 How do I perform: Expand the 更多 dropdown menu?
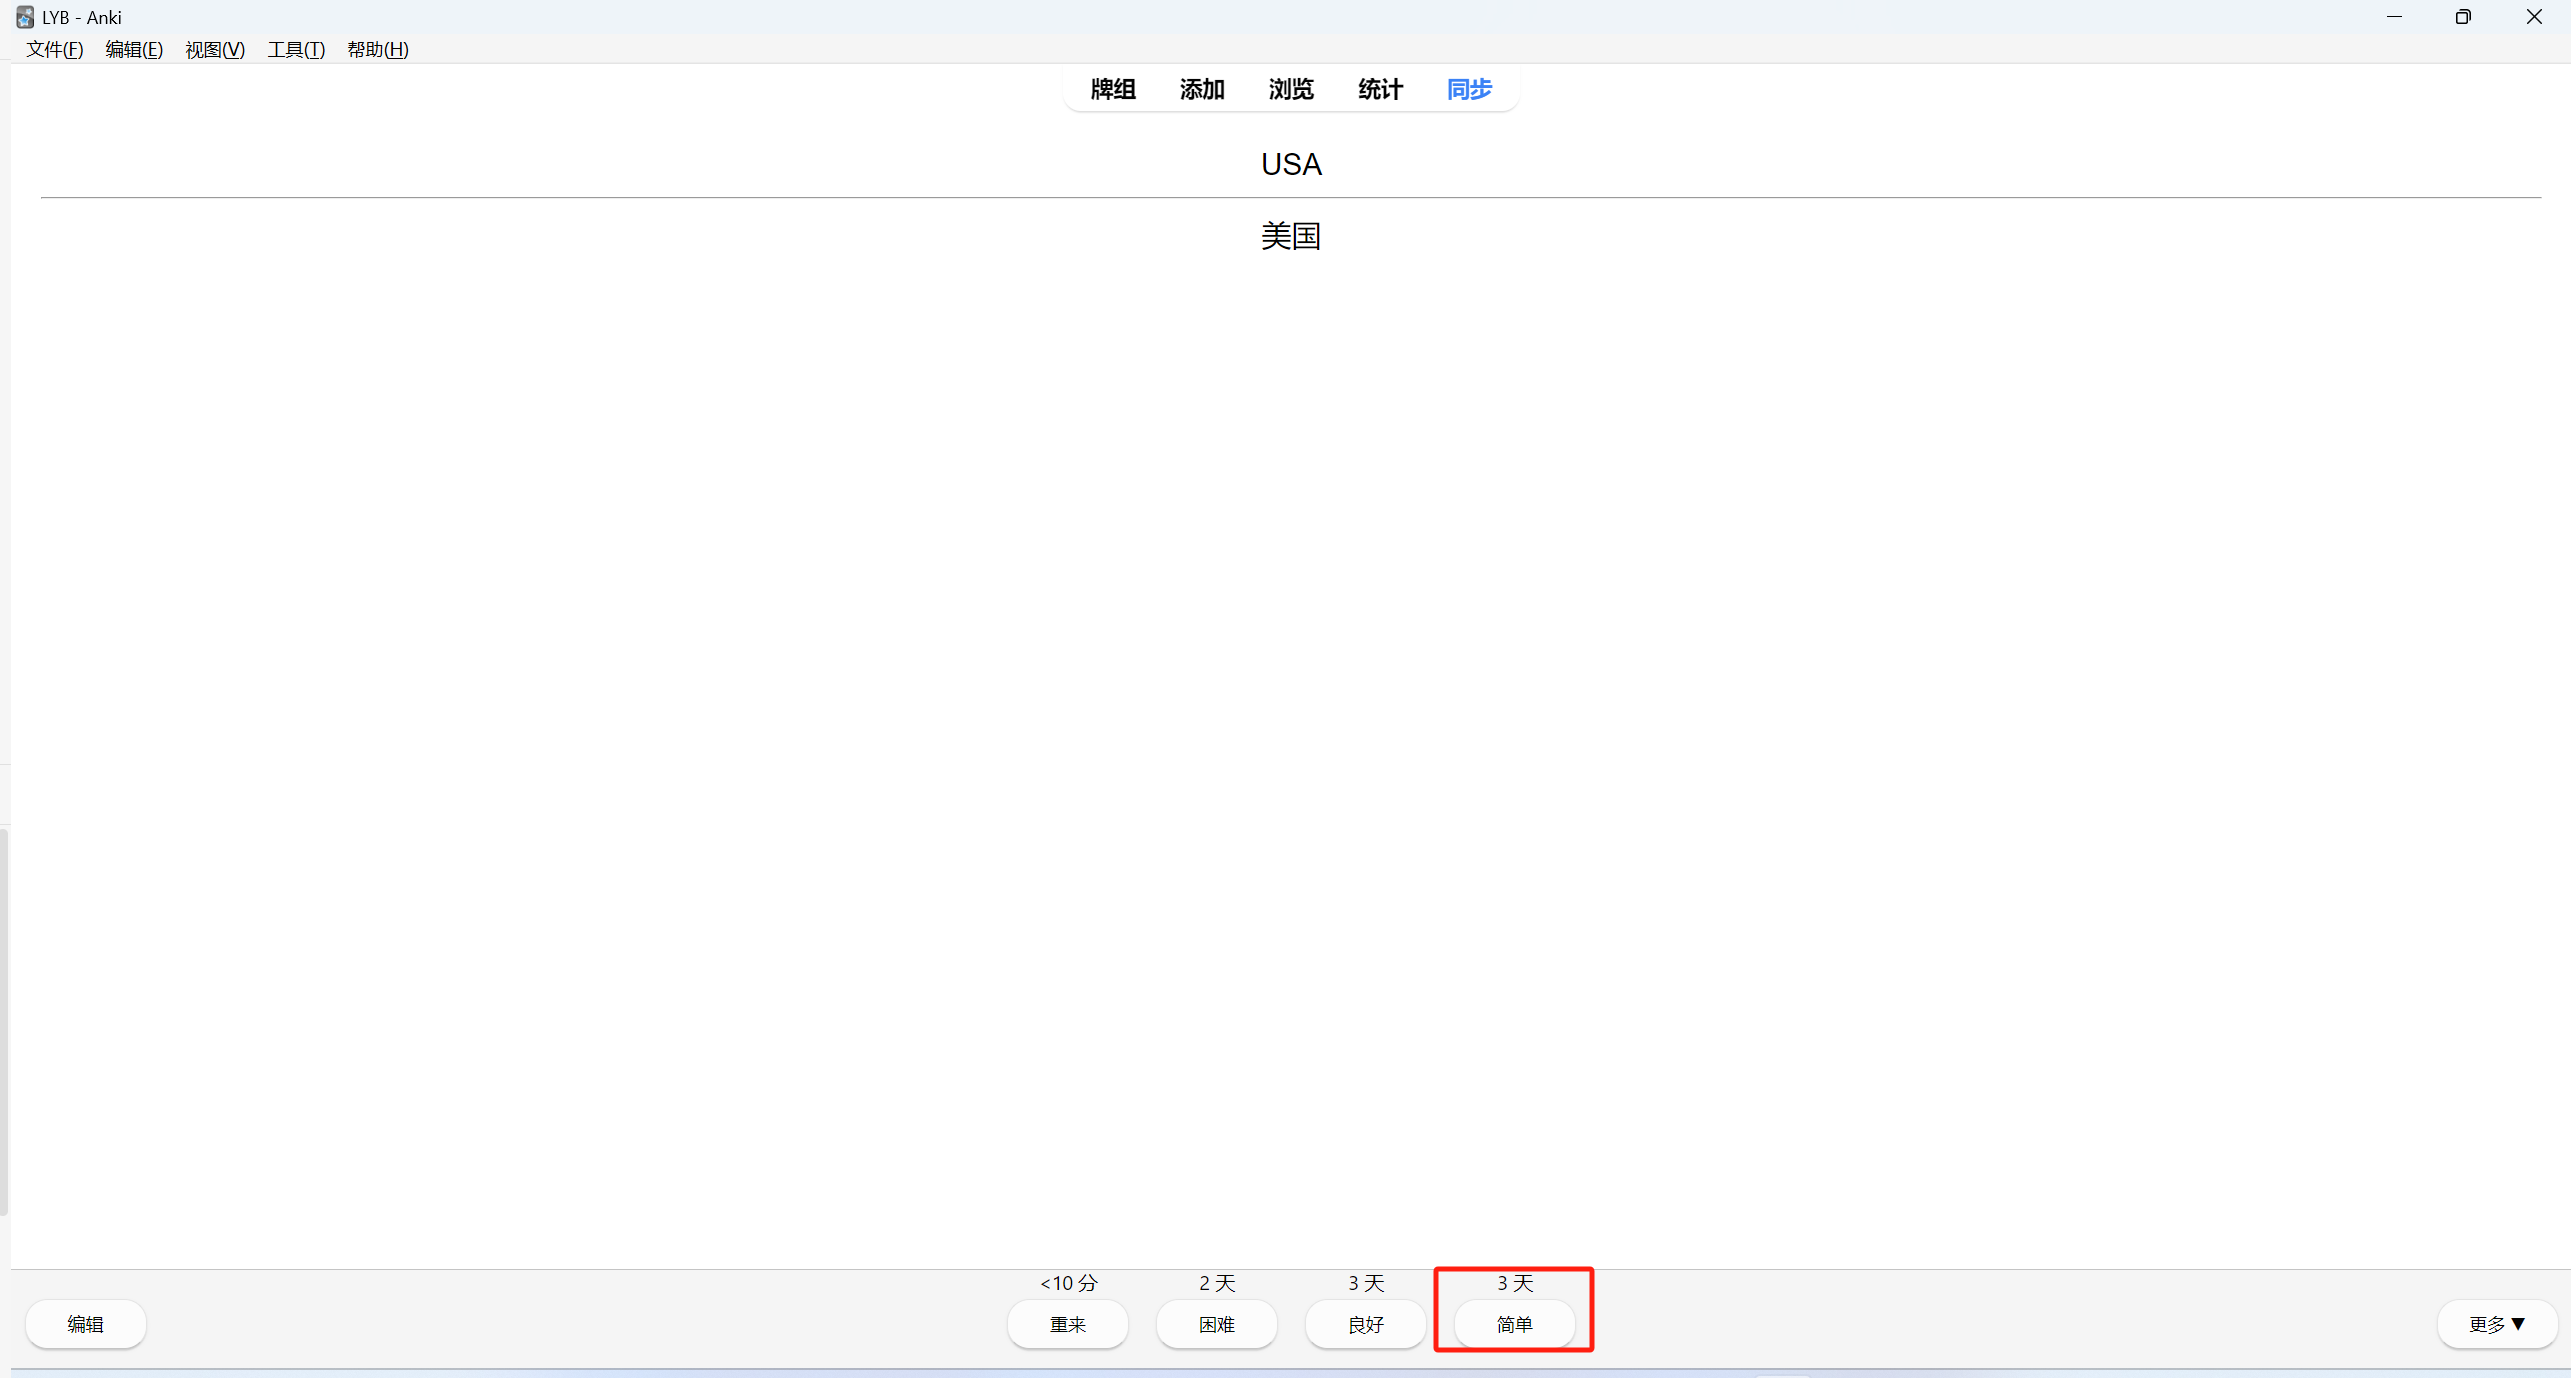[2496, 1324]
